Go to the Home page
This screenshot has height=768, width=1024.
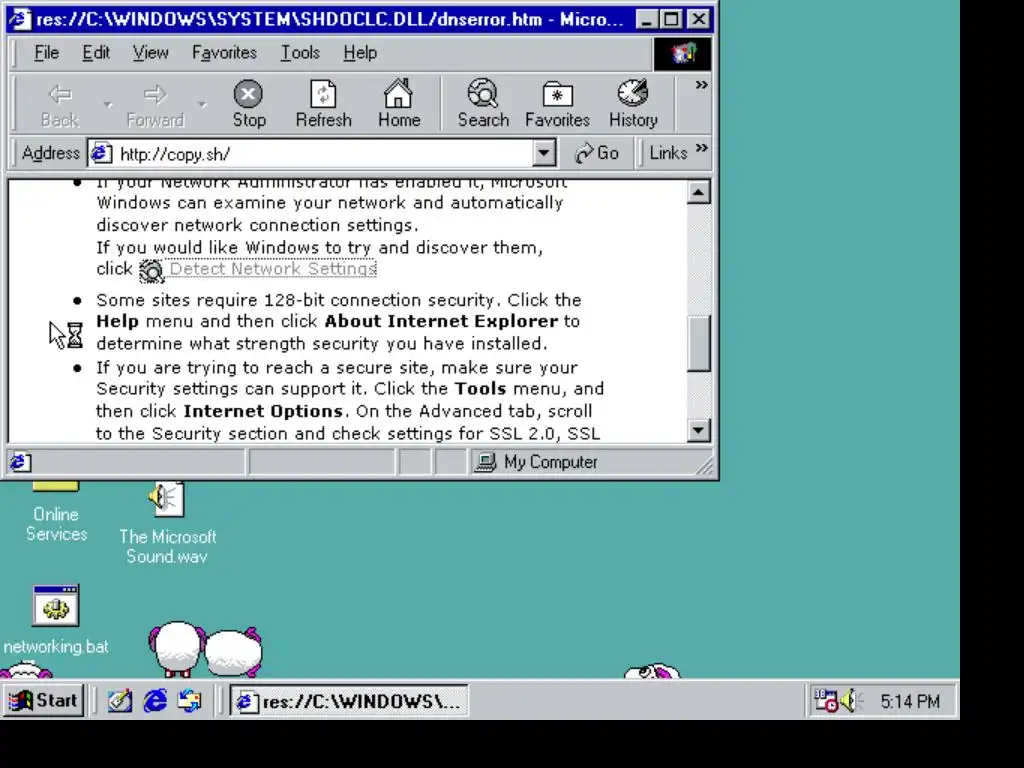tap(398, 104)
